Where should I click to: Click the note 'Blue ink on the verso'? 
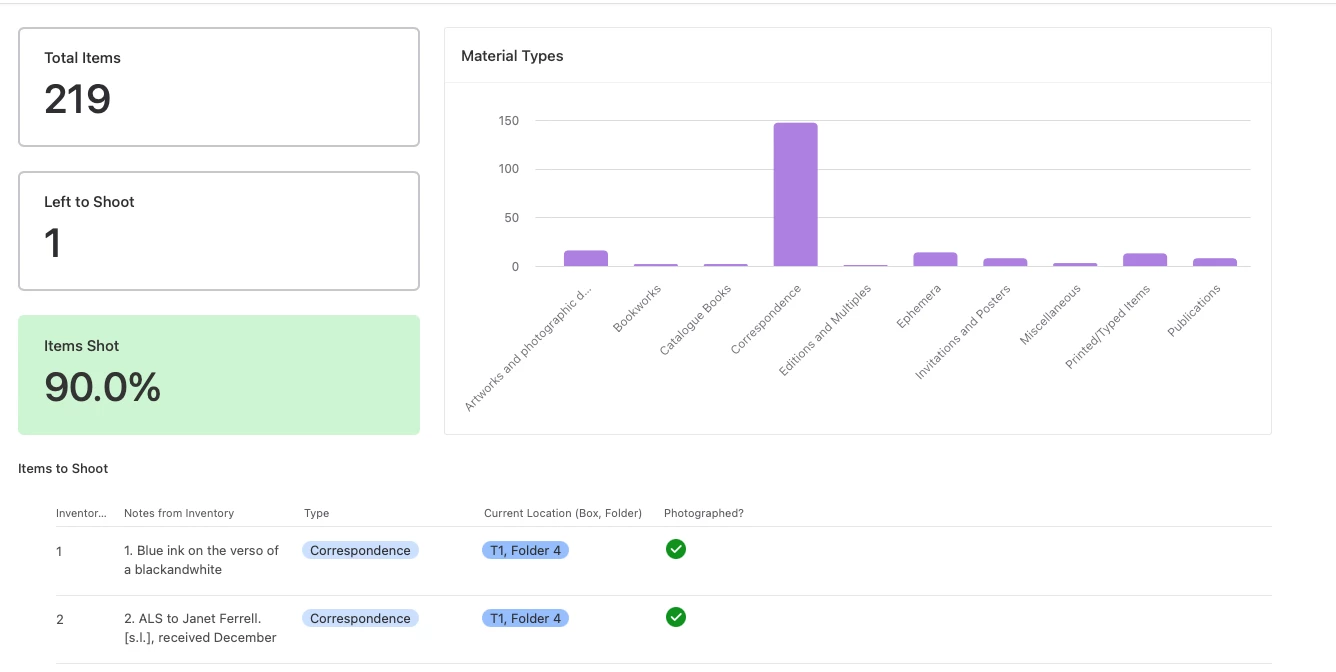201,560
